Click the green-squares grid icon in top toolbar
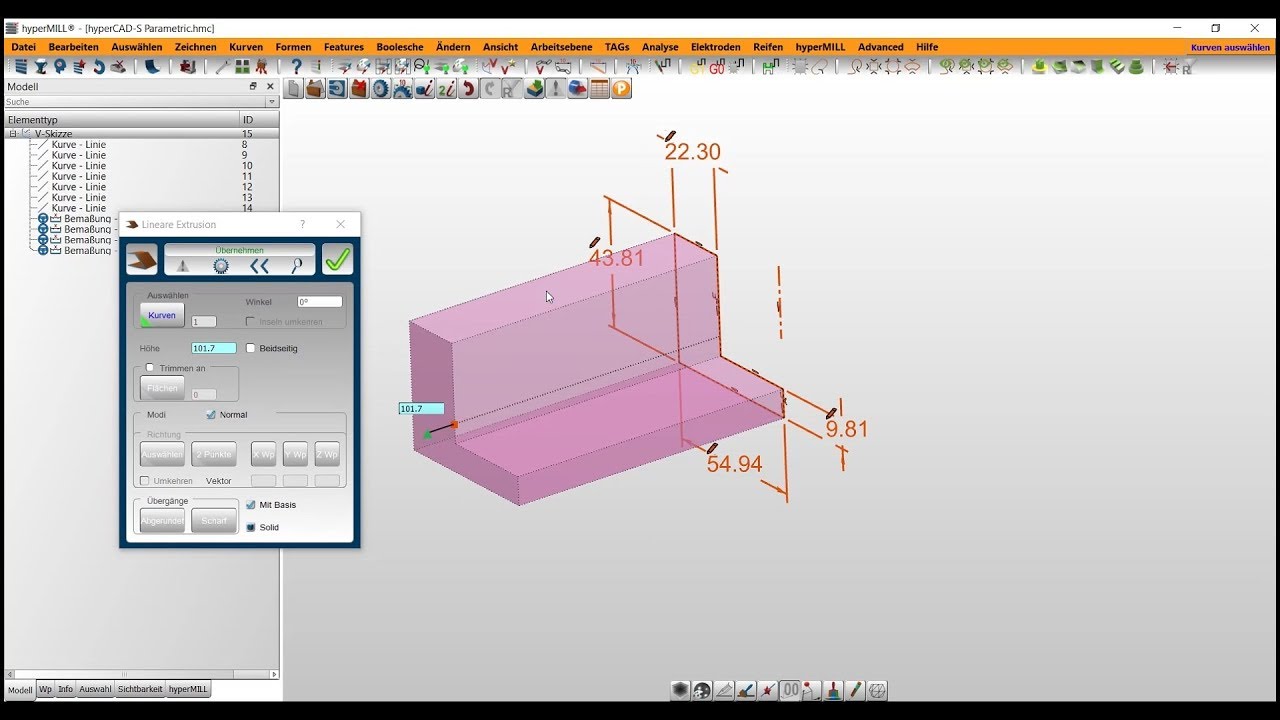The image size is (1280, 720). (x=242, y=67)
